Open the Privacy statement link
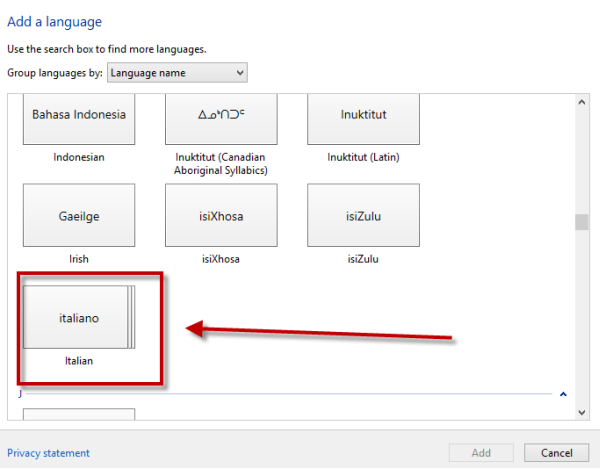 48,453
